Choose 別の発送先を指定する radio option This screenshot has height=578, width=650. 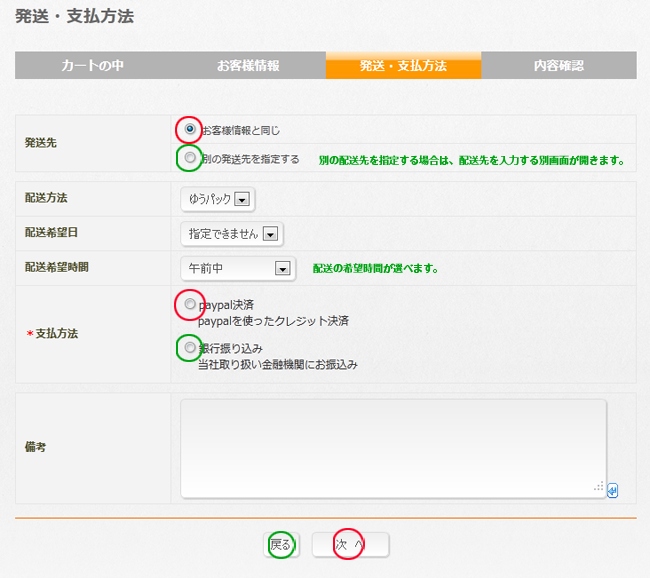point(190,158)
